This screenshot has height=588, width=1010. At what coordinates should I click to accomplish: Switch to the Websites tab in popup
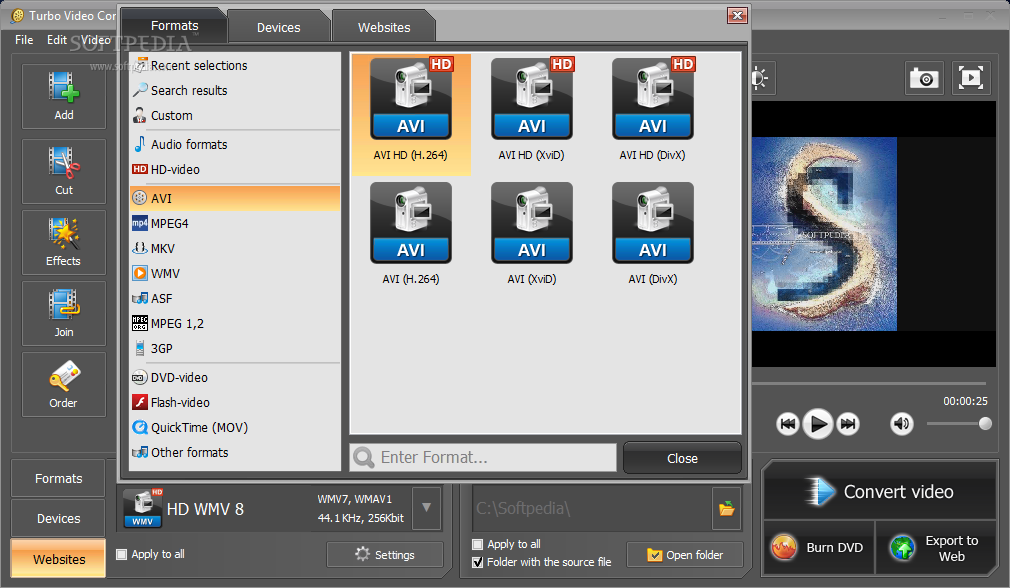click(x=384, y=28)
